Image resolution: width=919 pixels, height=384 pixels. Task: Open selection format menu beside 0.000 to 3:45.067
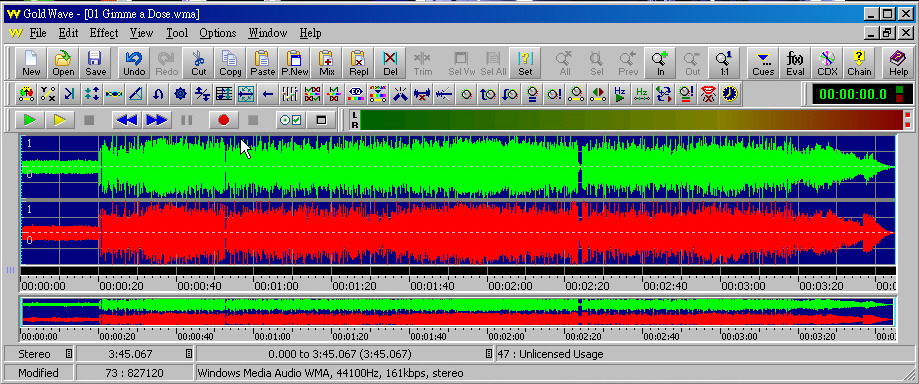tap(489, 354)
